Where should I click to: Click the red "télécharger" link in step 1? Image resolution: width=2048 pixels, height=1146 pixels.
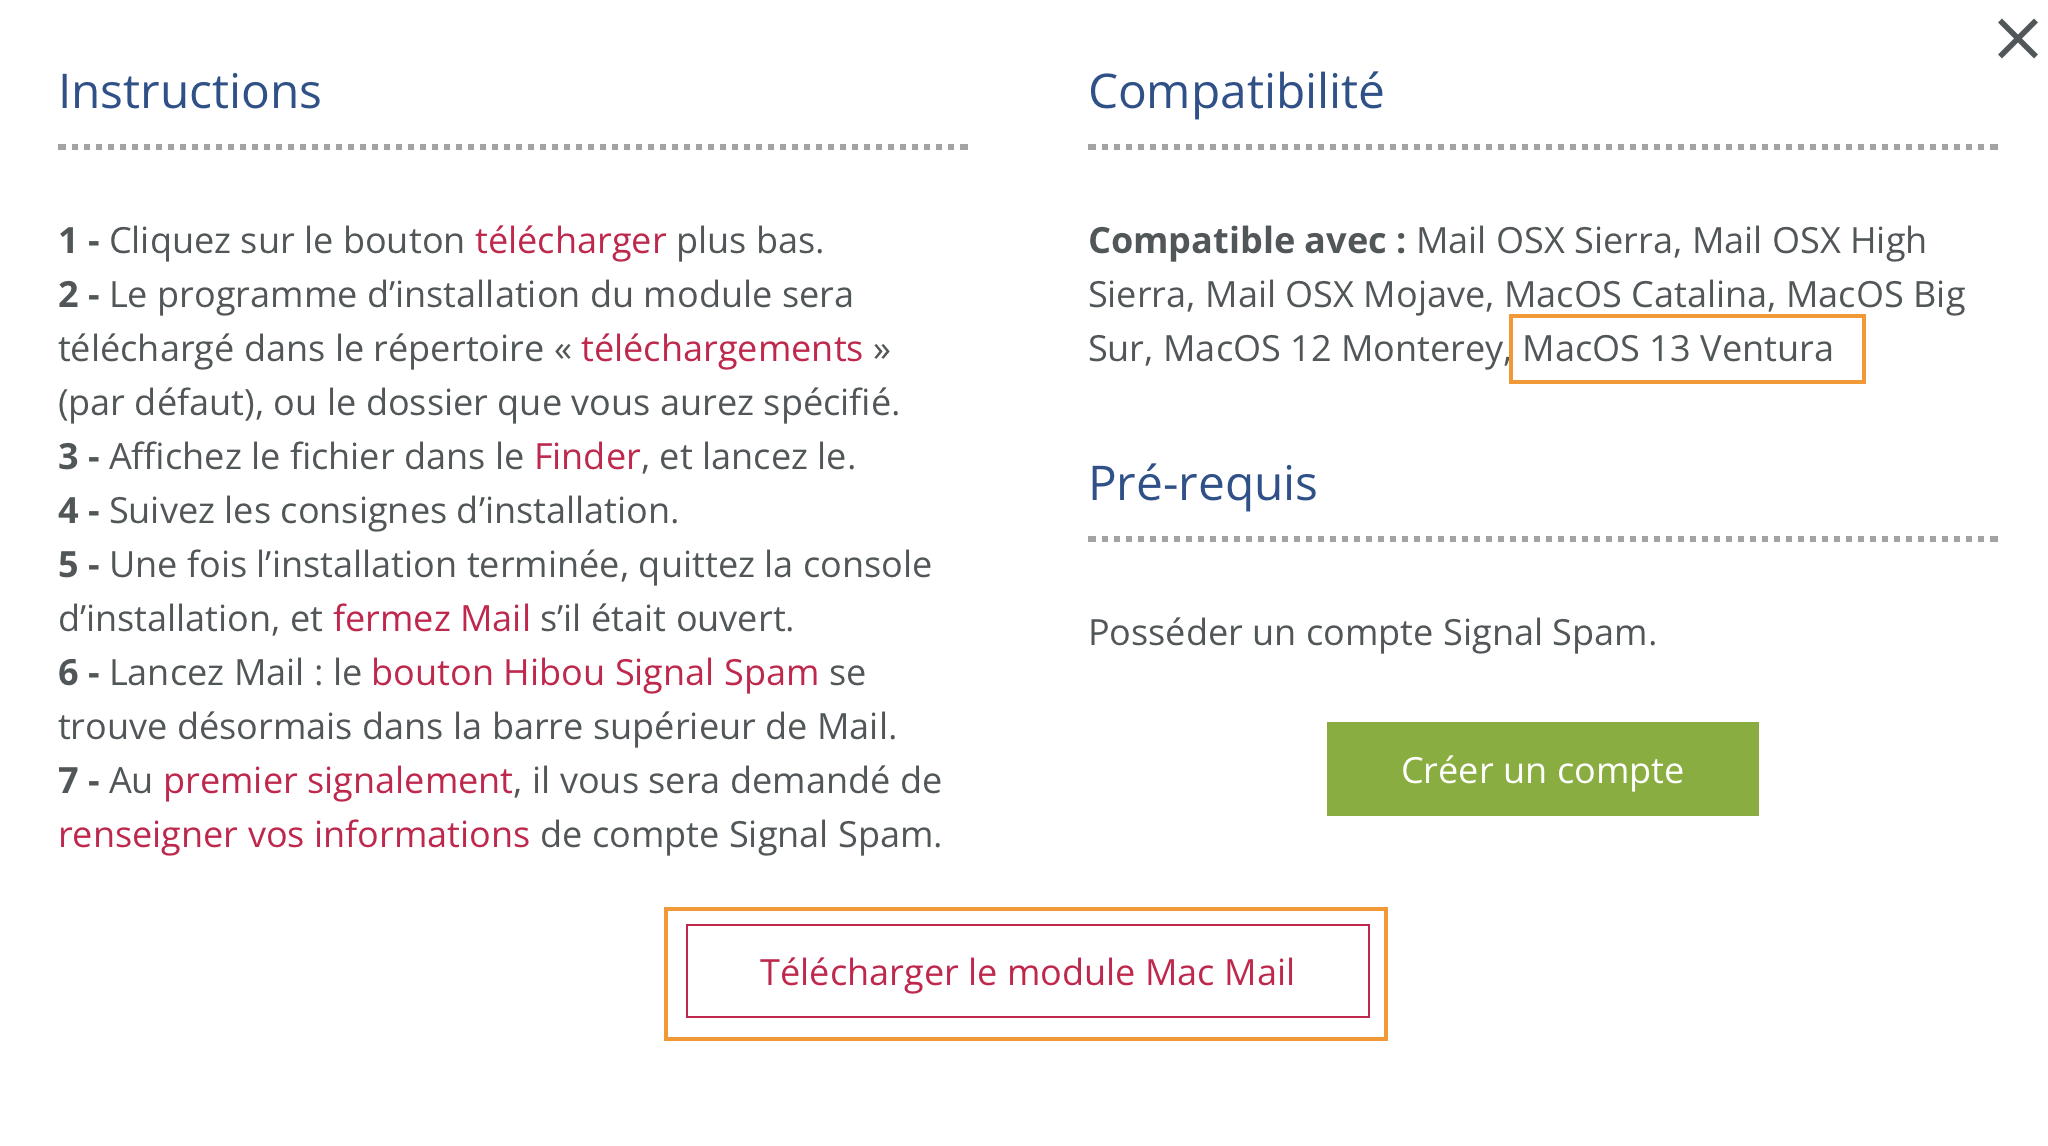pyautogui.click(x=569, y=241)
